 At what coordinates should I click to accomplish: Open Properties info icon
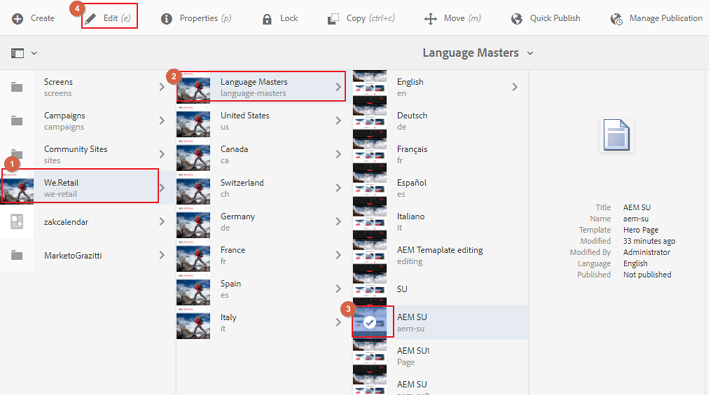point(166,19)
